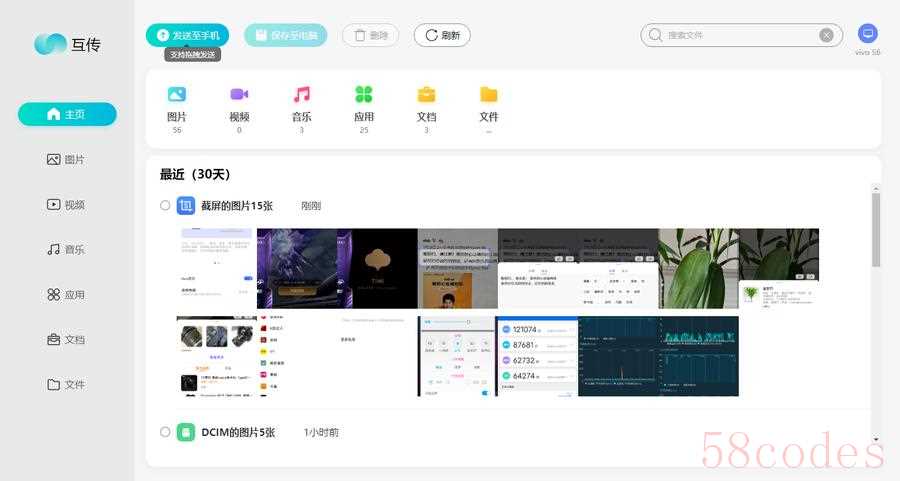Open the 视频 category icon
900x481 pixels.
coord(239,95)
